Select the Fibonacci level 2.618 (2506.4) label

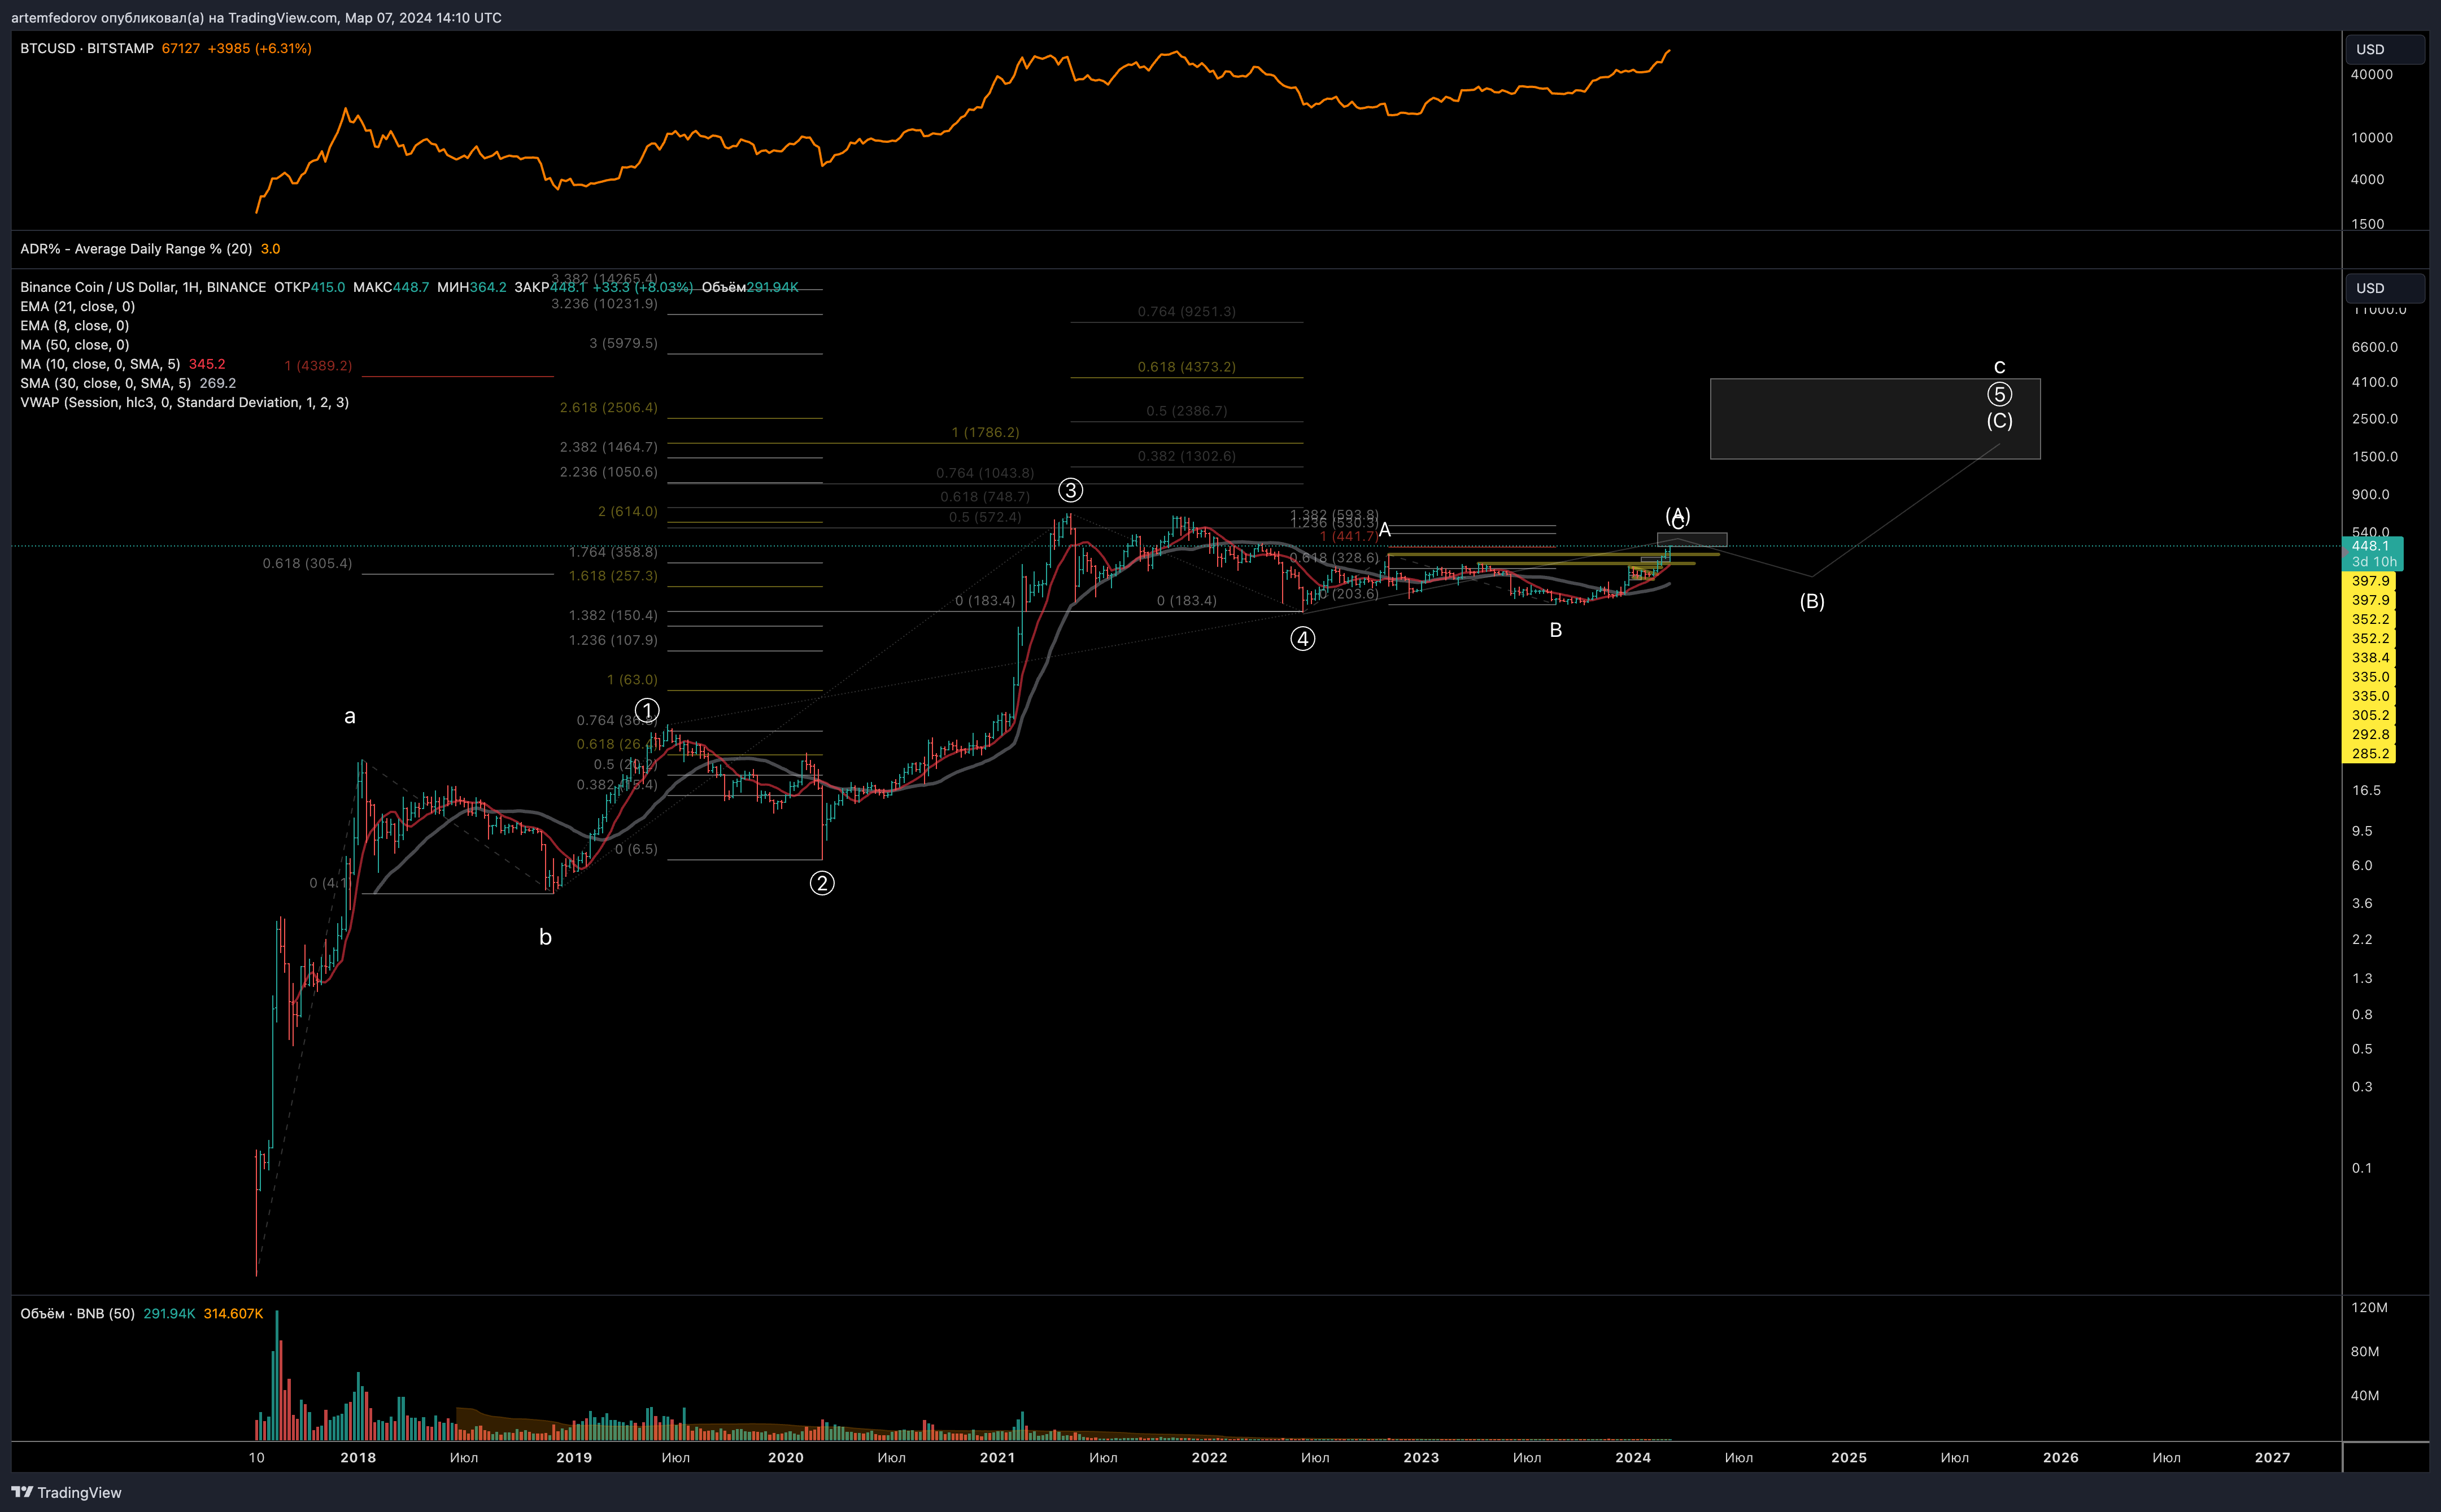coord(608,407)
